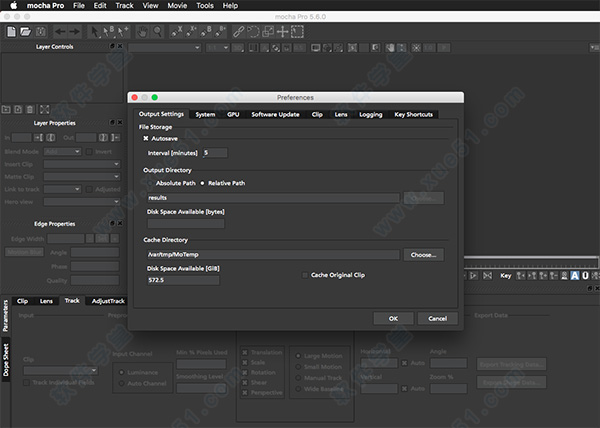Select the arrow with B selection tool
The height and width of the screenshot is (428, 600).
click(x=108, y=32)
